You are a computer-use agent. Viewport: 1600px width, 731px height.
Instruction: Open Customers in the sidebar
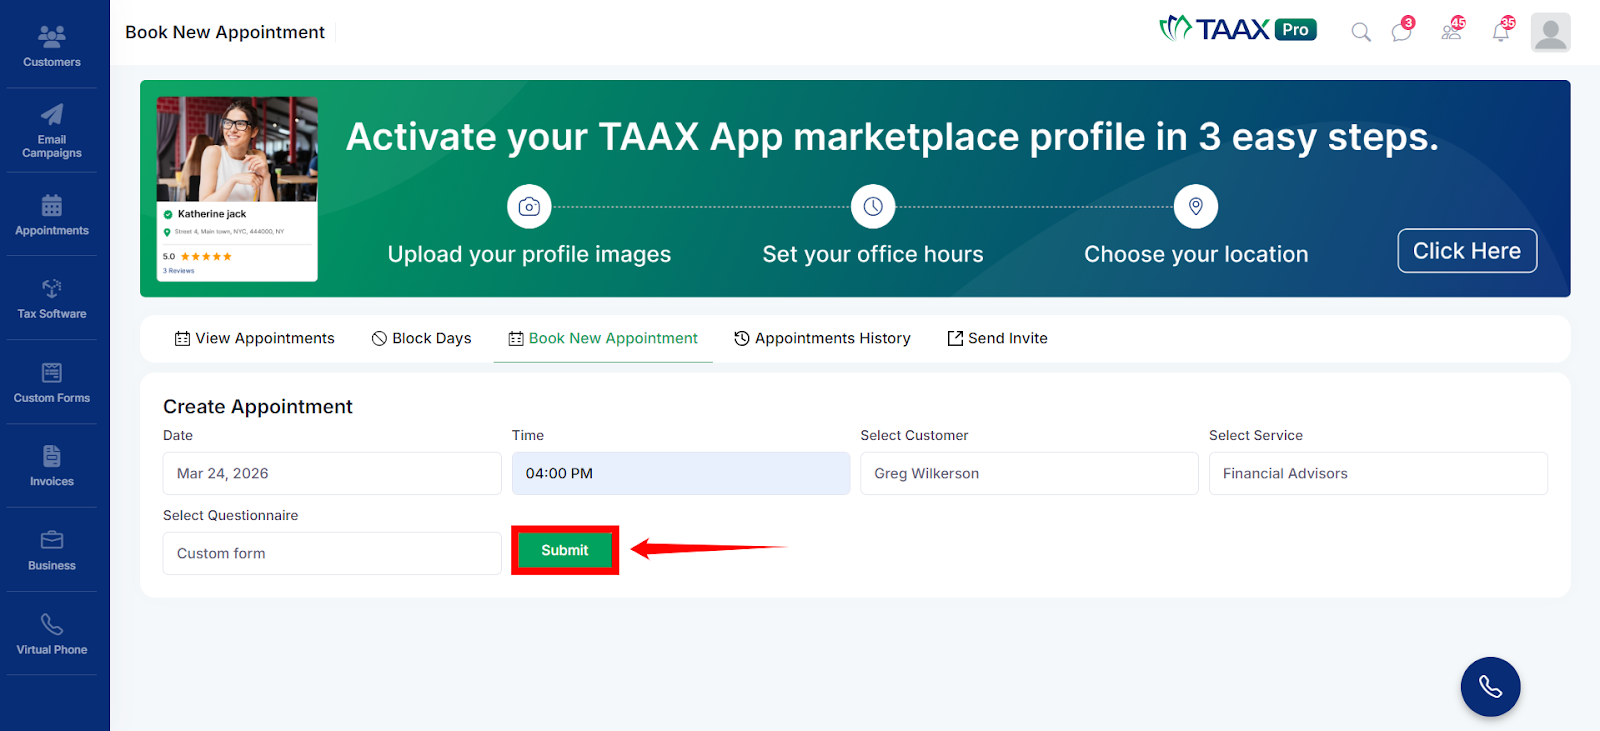pyautogui.click(x=52, y=46)
